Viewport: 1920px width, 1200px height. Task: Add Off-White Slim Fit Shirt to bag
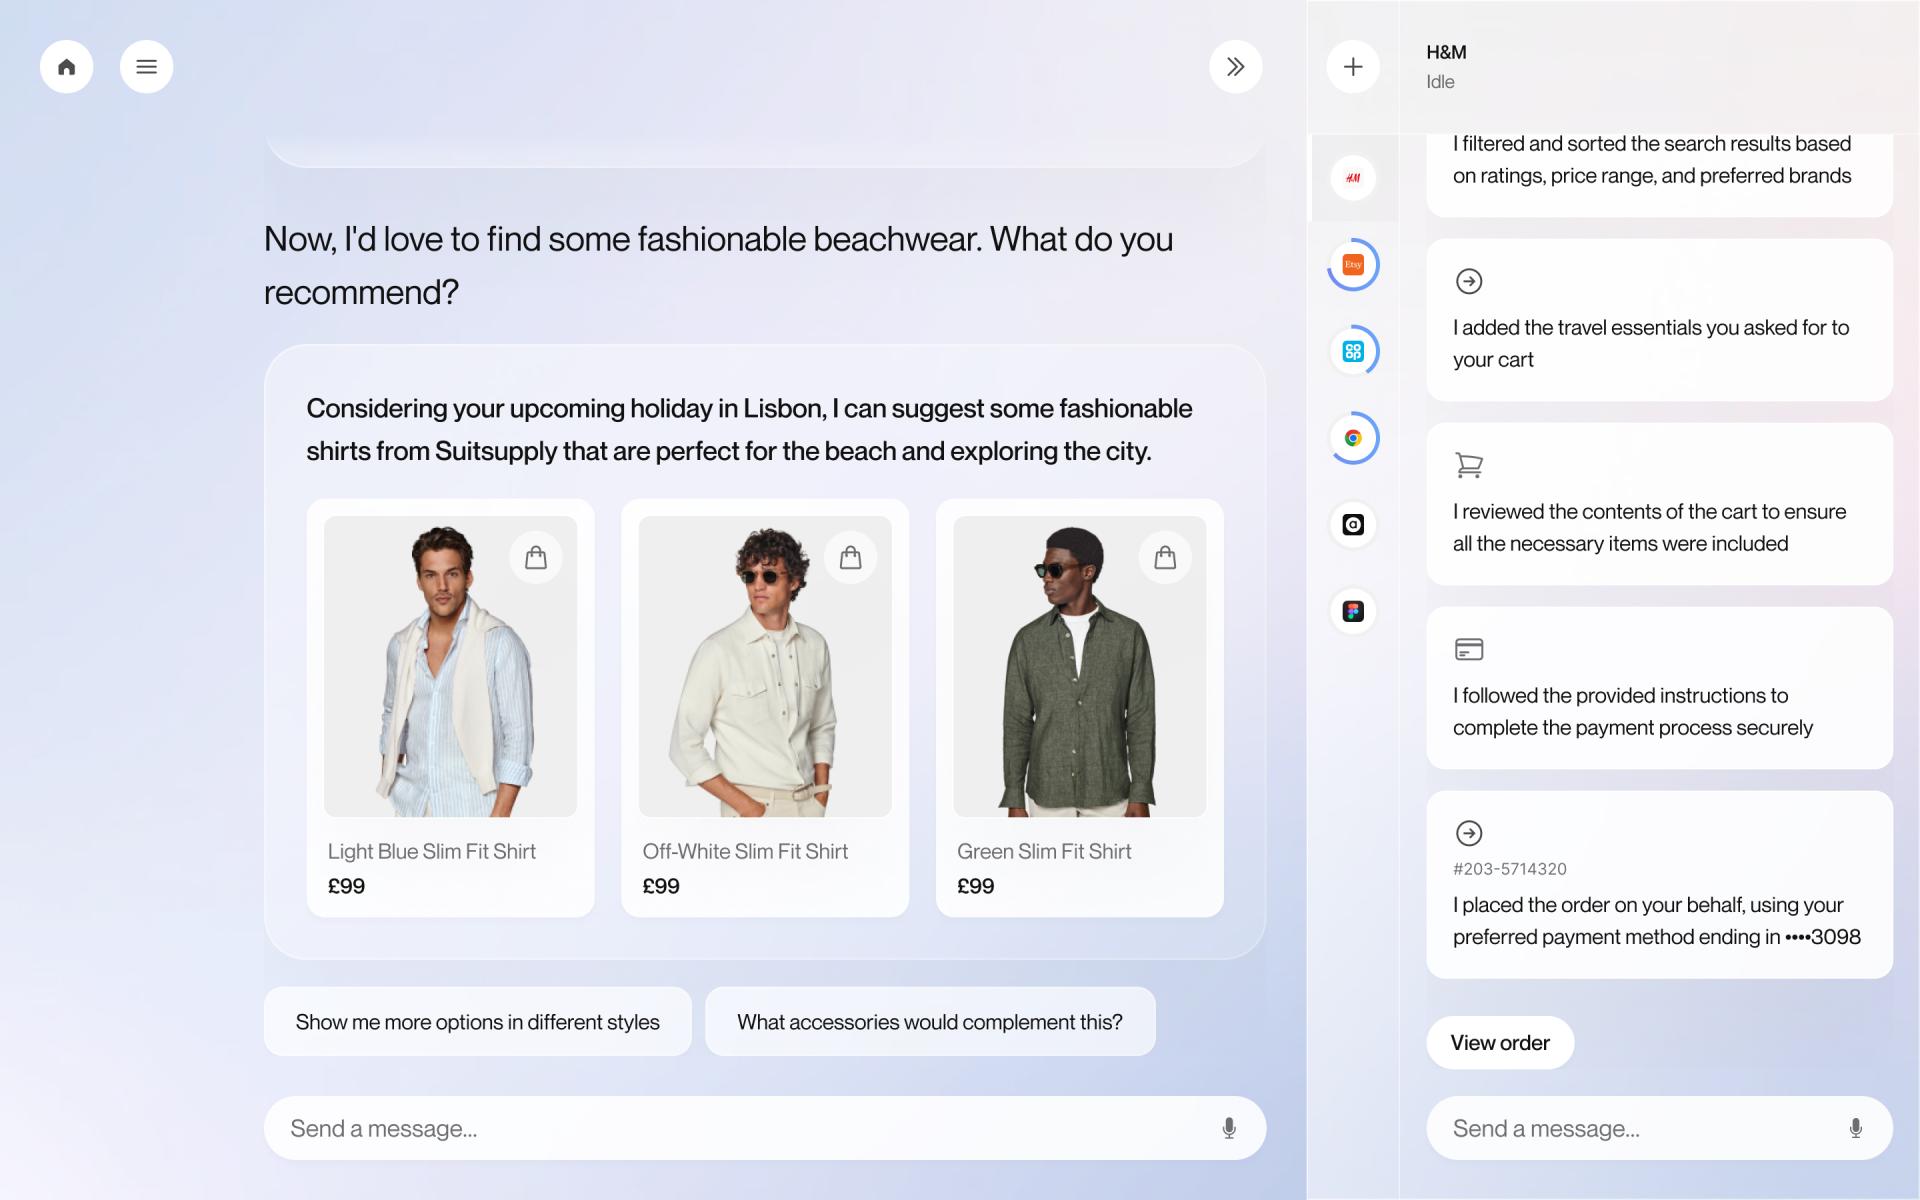point(851,557)
